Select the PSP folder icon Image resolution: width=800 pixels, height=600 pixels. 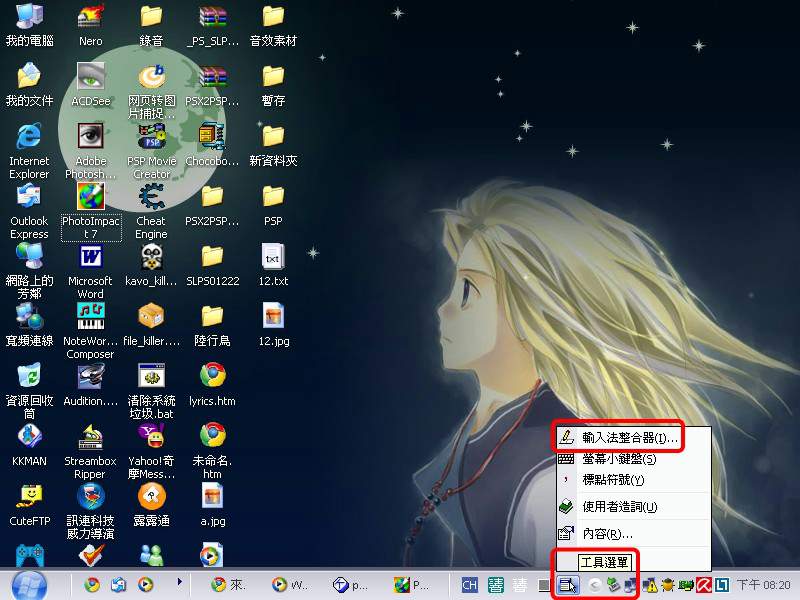(x=273, y=206)
